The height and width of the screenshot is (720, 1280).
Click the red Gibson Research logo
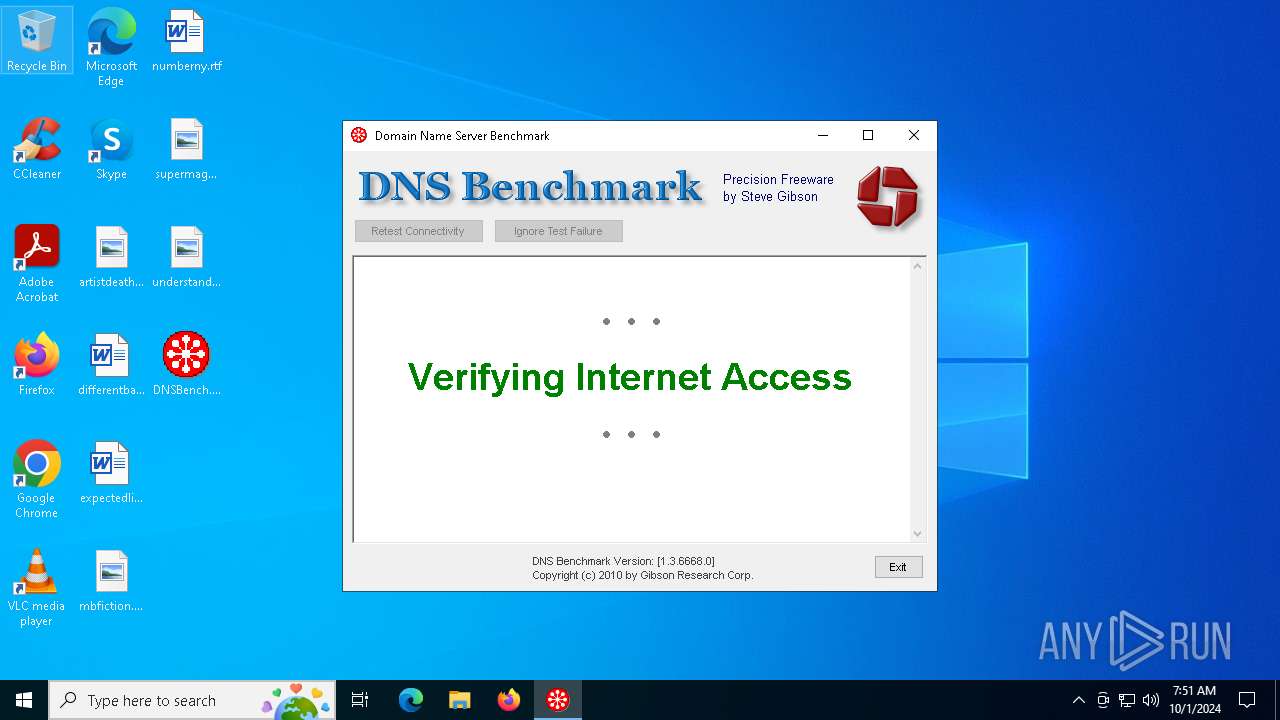coord(887,196)
